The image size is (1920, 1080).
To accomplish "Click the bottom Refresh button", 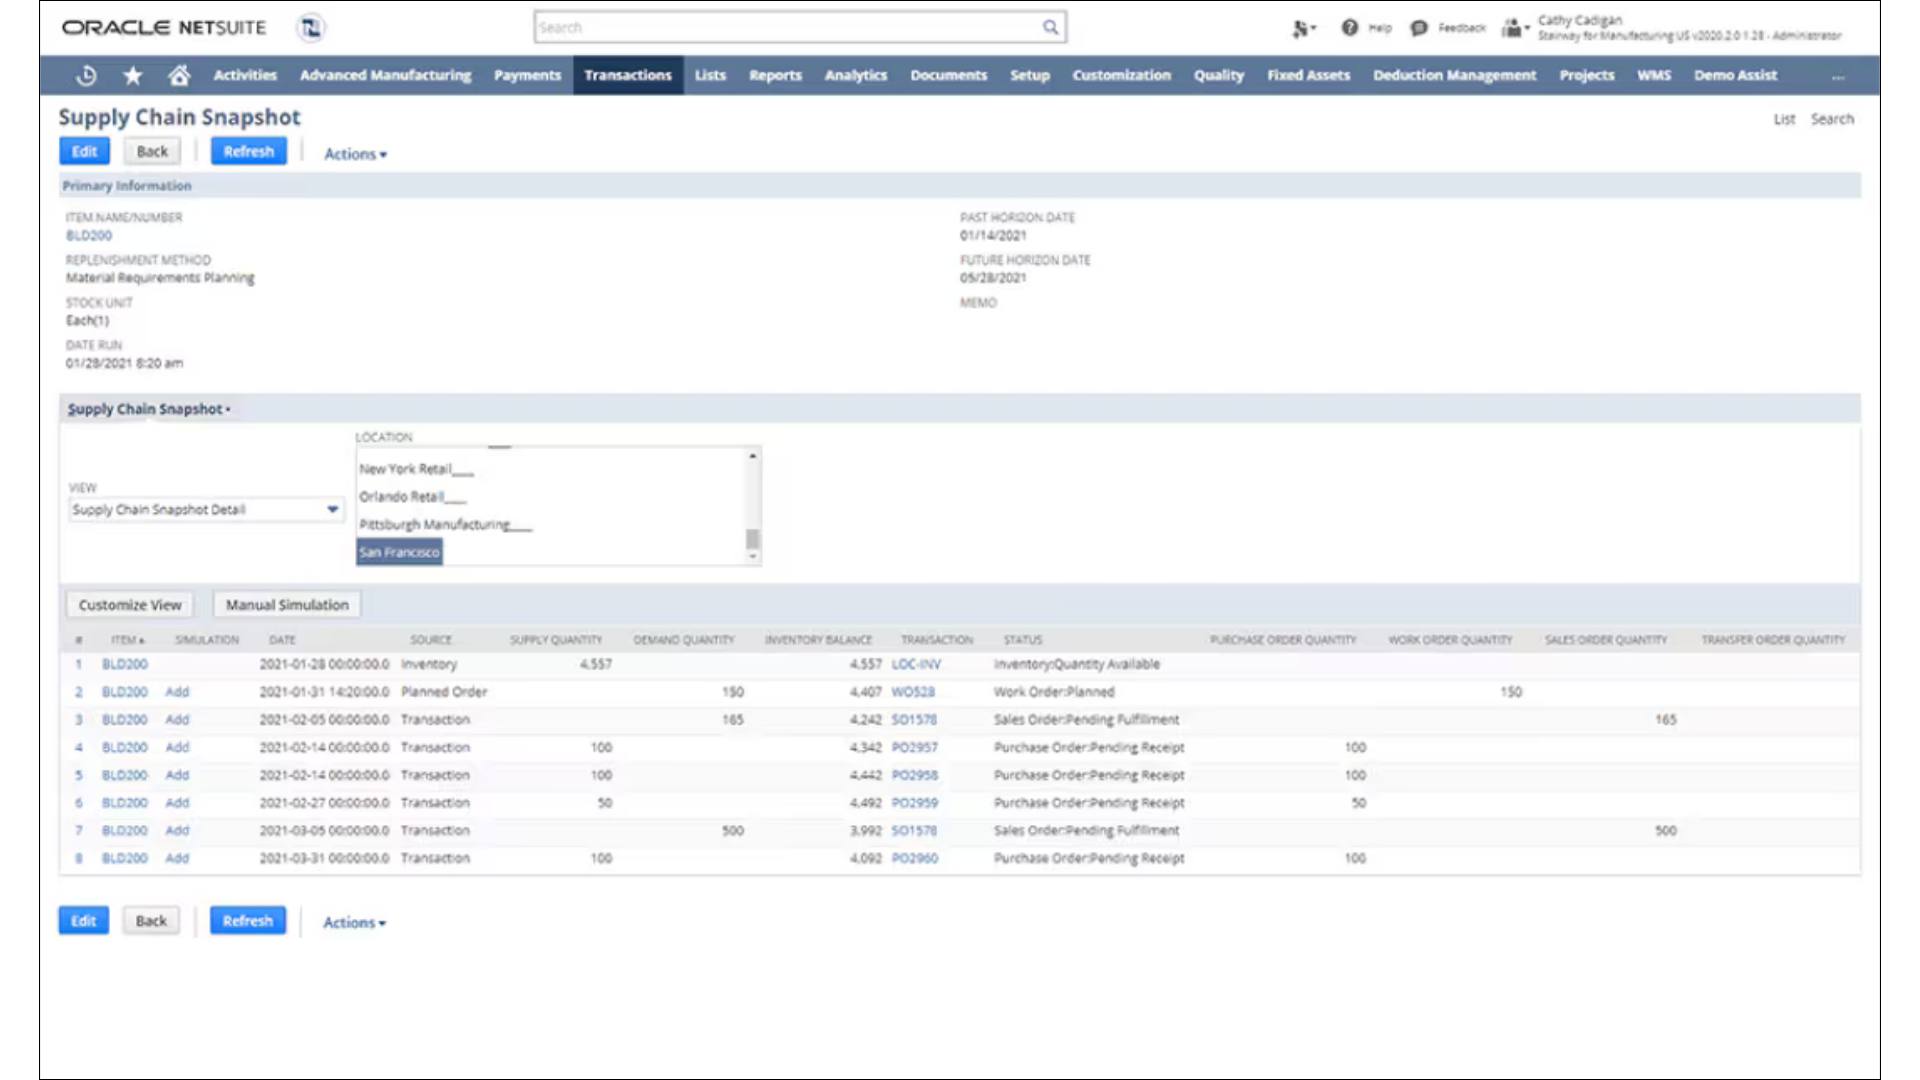I will [x=247, y=921].
